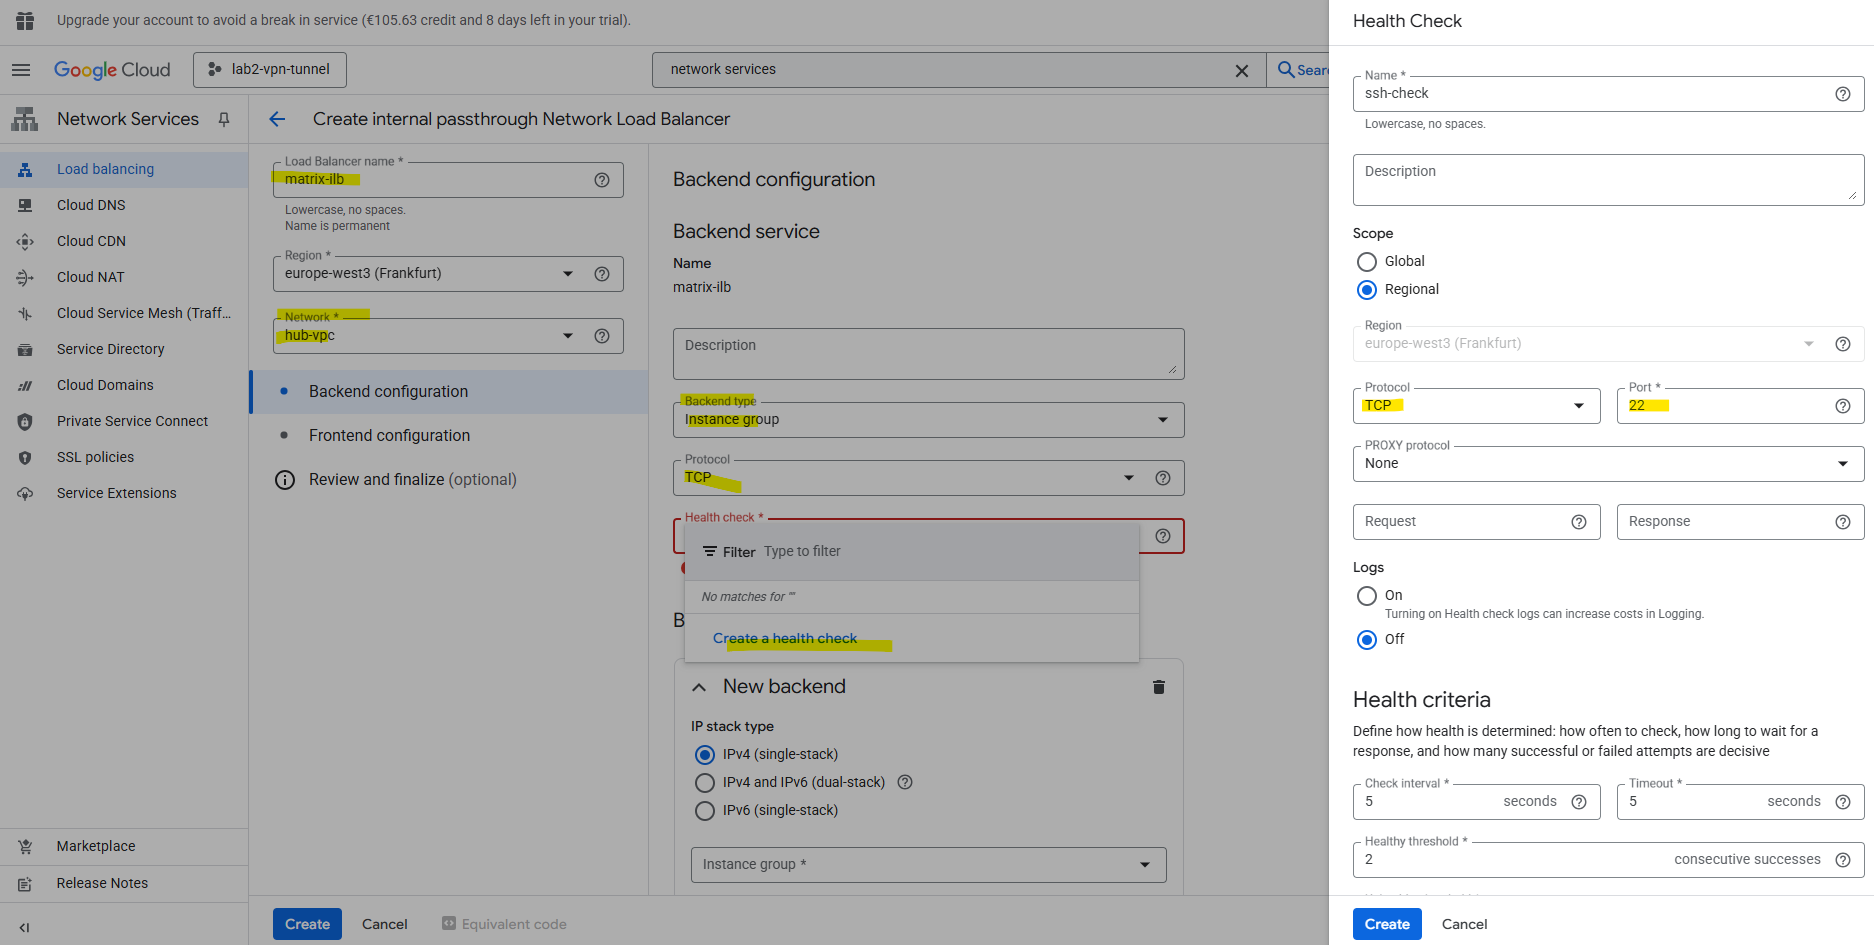
Task: Select IPv4 and IPv6 (dual-stack) option
Action: click(705, 783)
